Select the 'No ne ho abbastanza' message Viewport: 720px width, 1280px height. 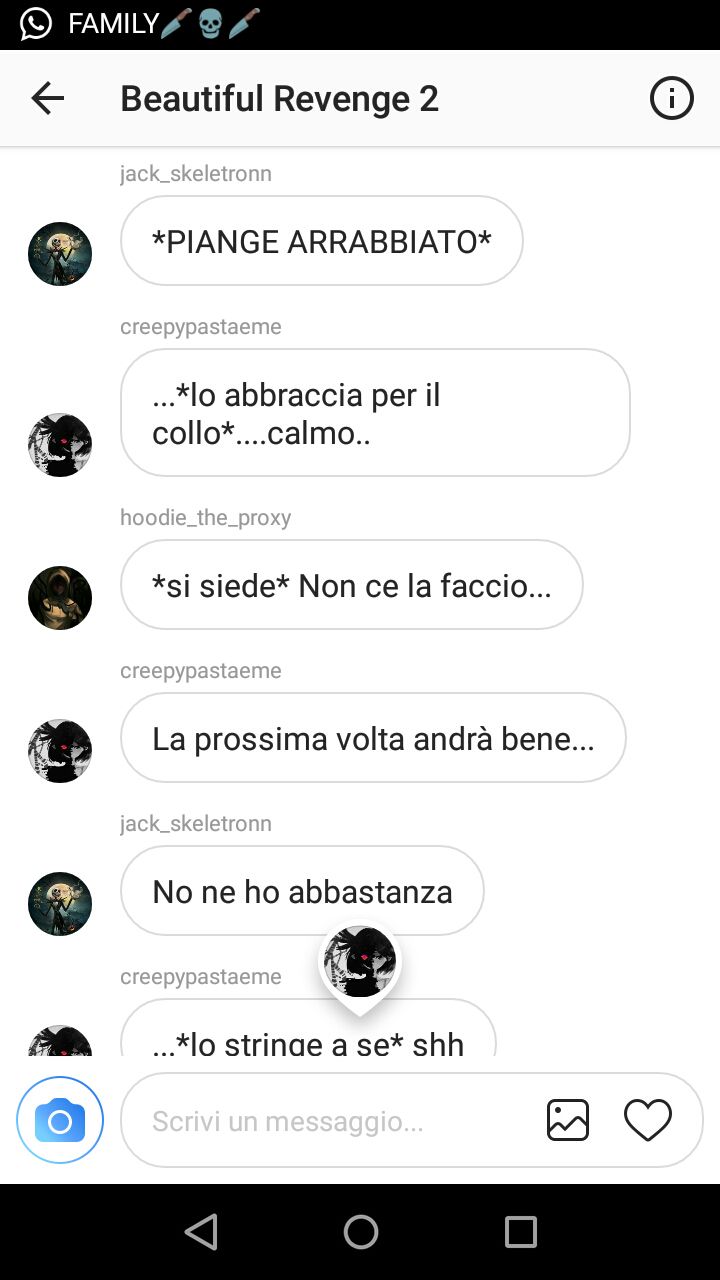tap(302, 891)
